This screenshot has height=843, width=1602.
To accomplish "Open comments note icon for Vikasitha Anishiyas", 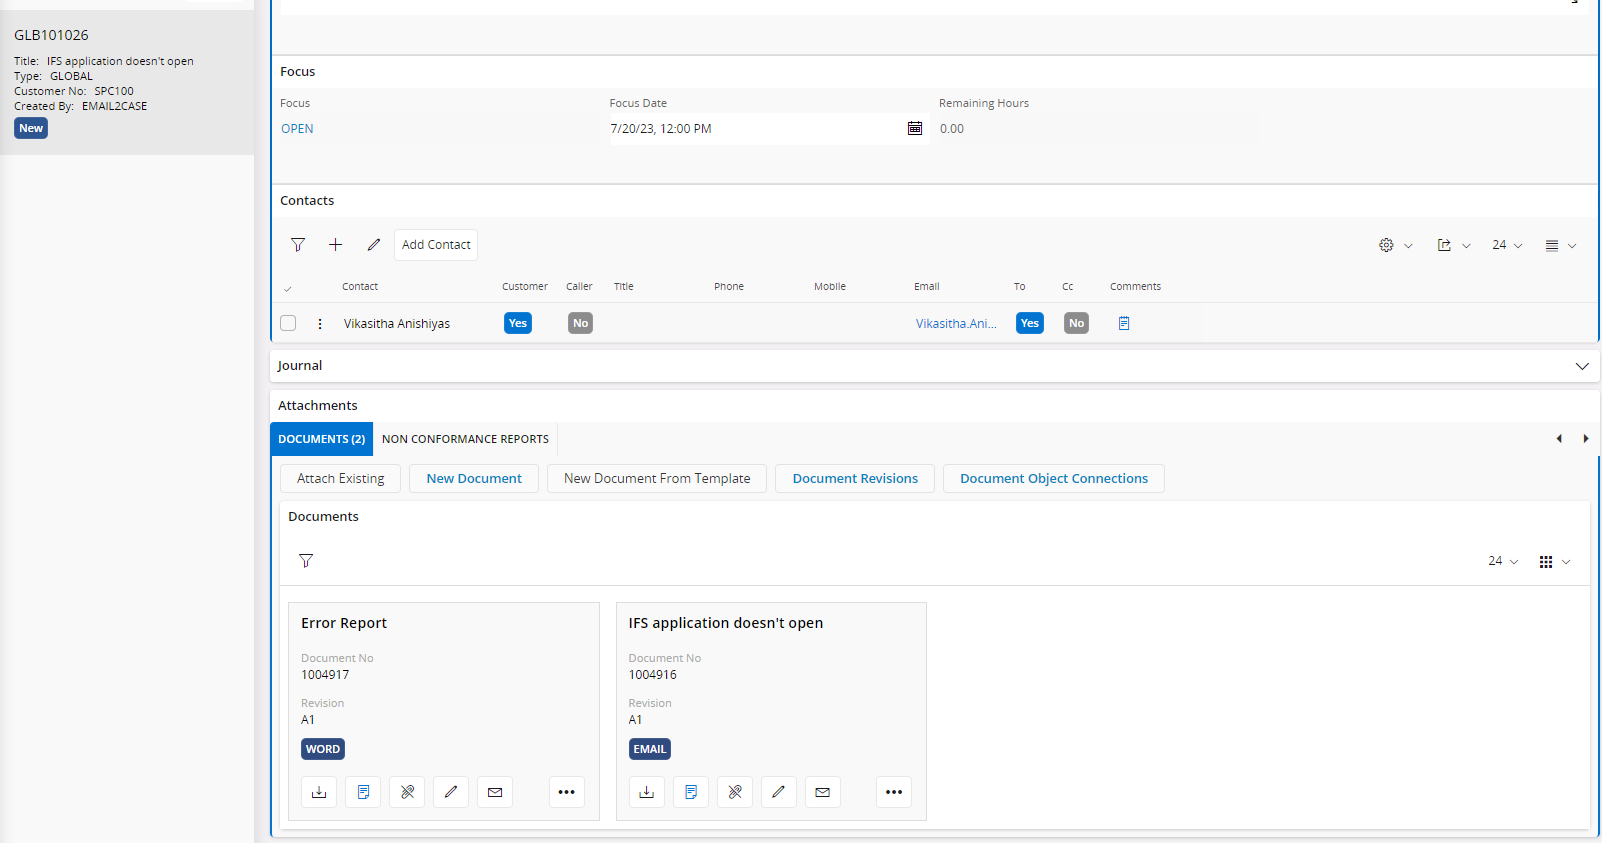I will (1124, 323).
